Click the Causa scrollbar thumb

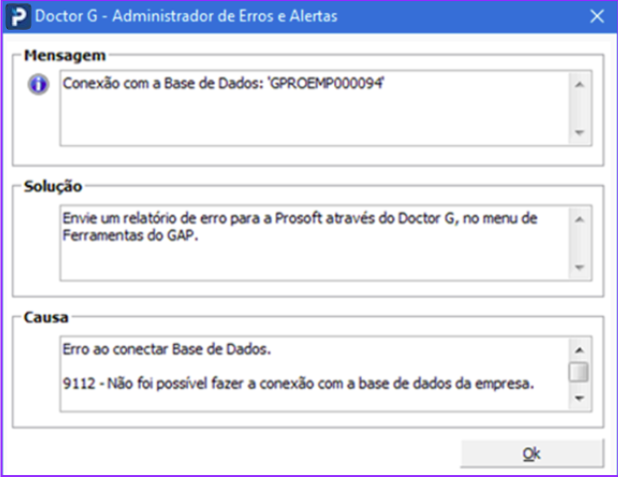579,372
